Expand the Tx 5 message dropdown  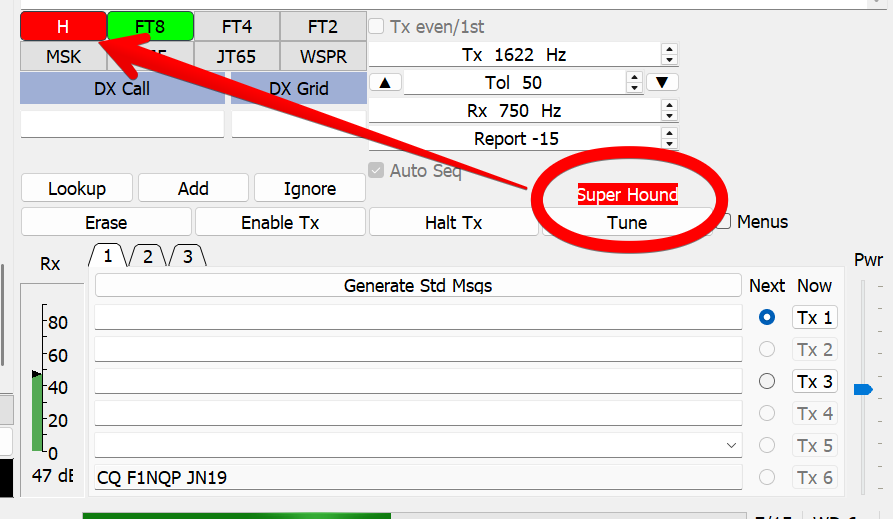[x=731, y=445]
